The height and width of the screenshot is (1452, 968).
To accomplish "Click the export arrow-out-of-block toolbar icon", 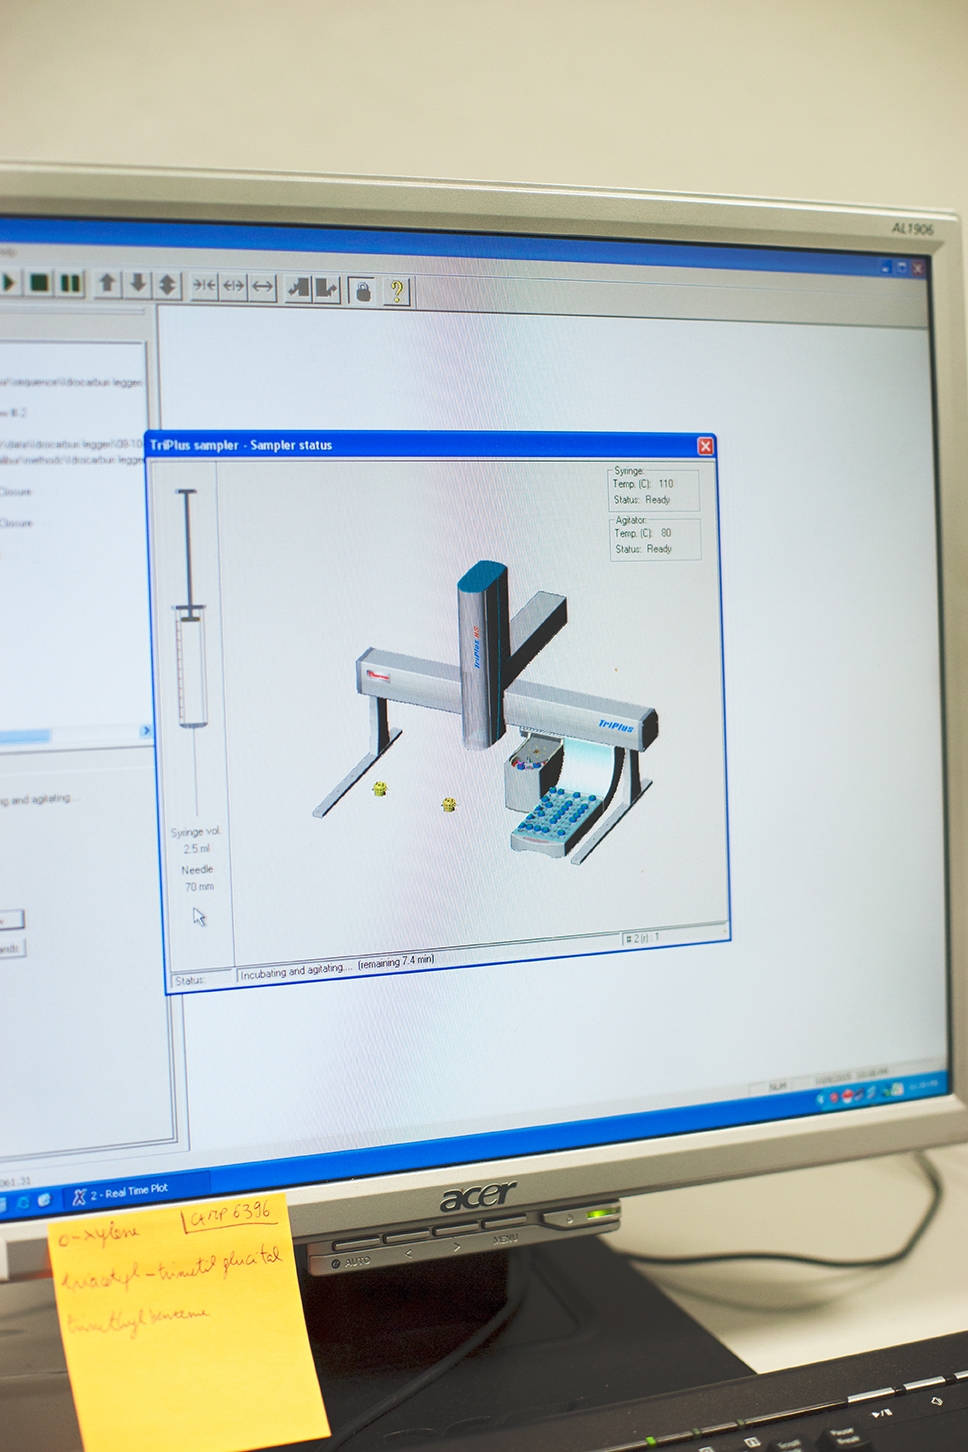I will click(x=327, y=288).
